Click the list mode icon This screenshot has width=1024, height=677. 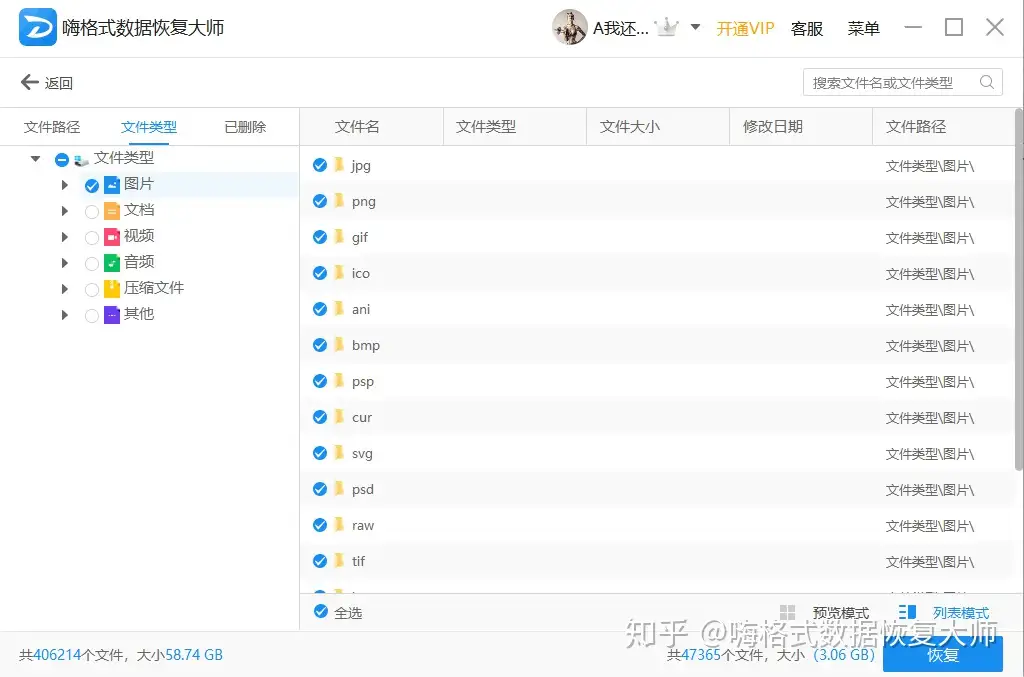(x=906, y=612)
